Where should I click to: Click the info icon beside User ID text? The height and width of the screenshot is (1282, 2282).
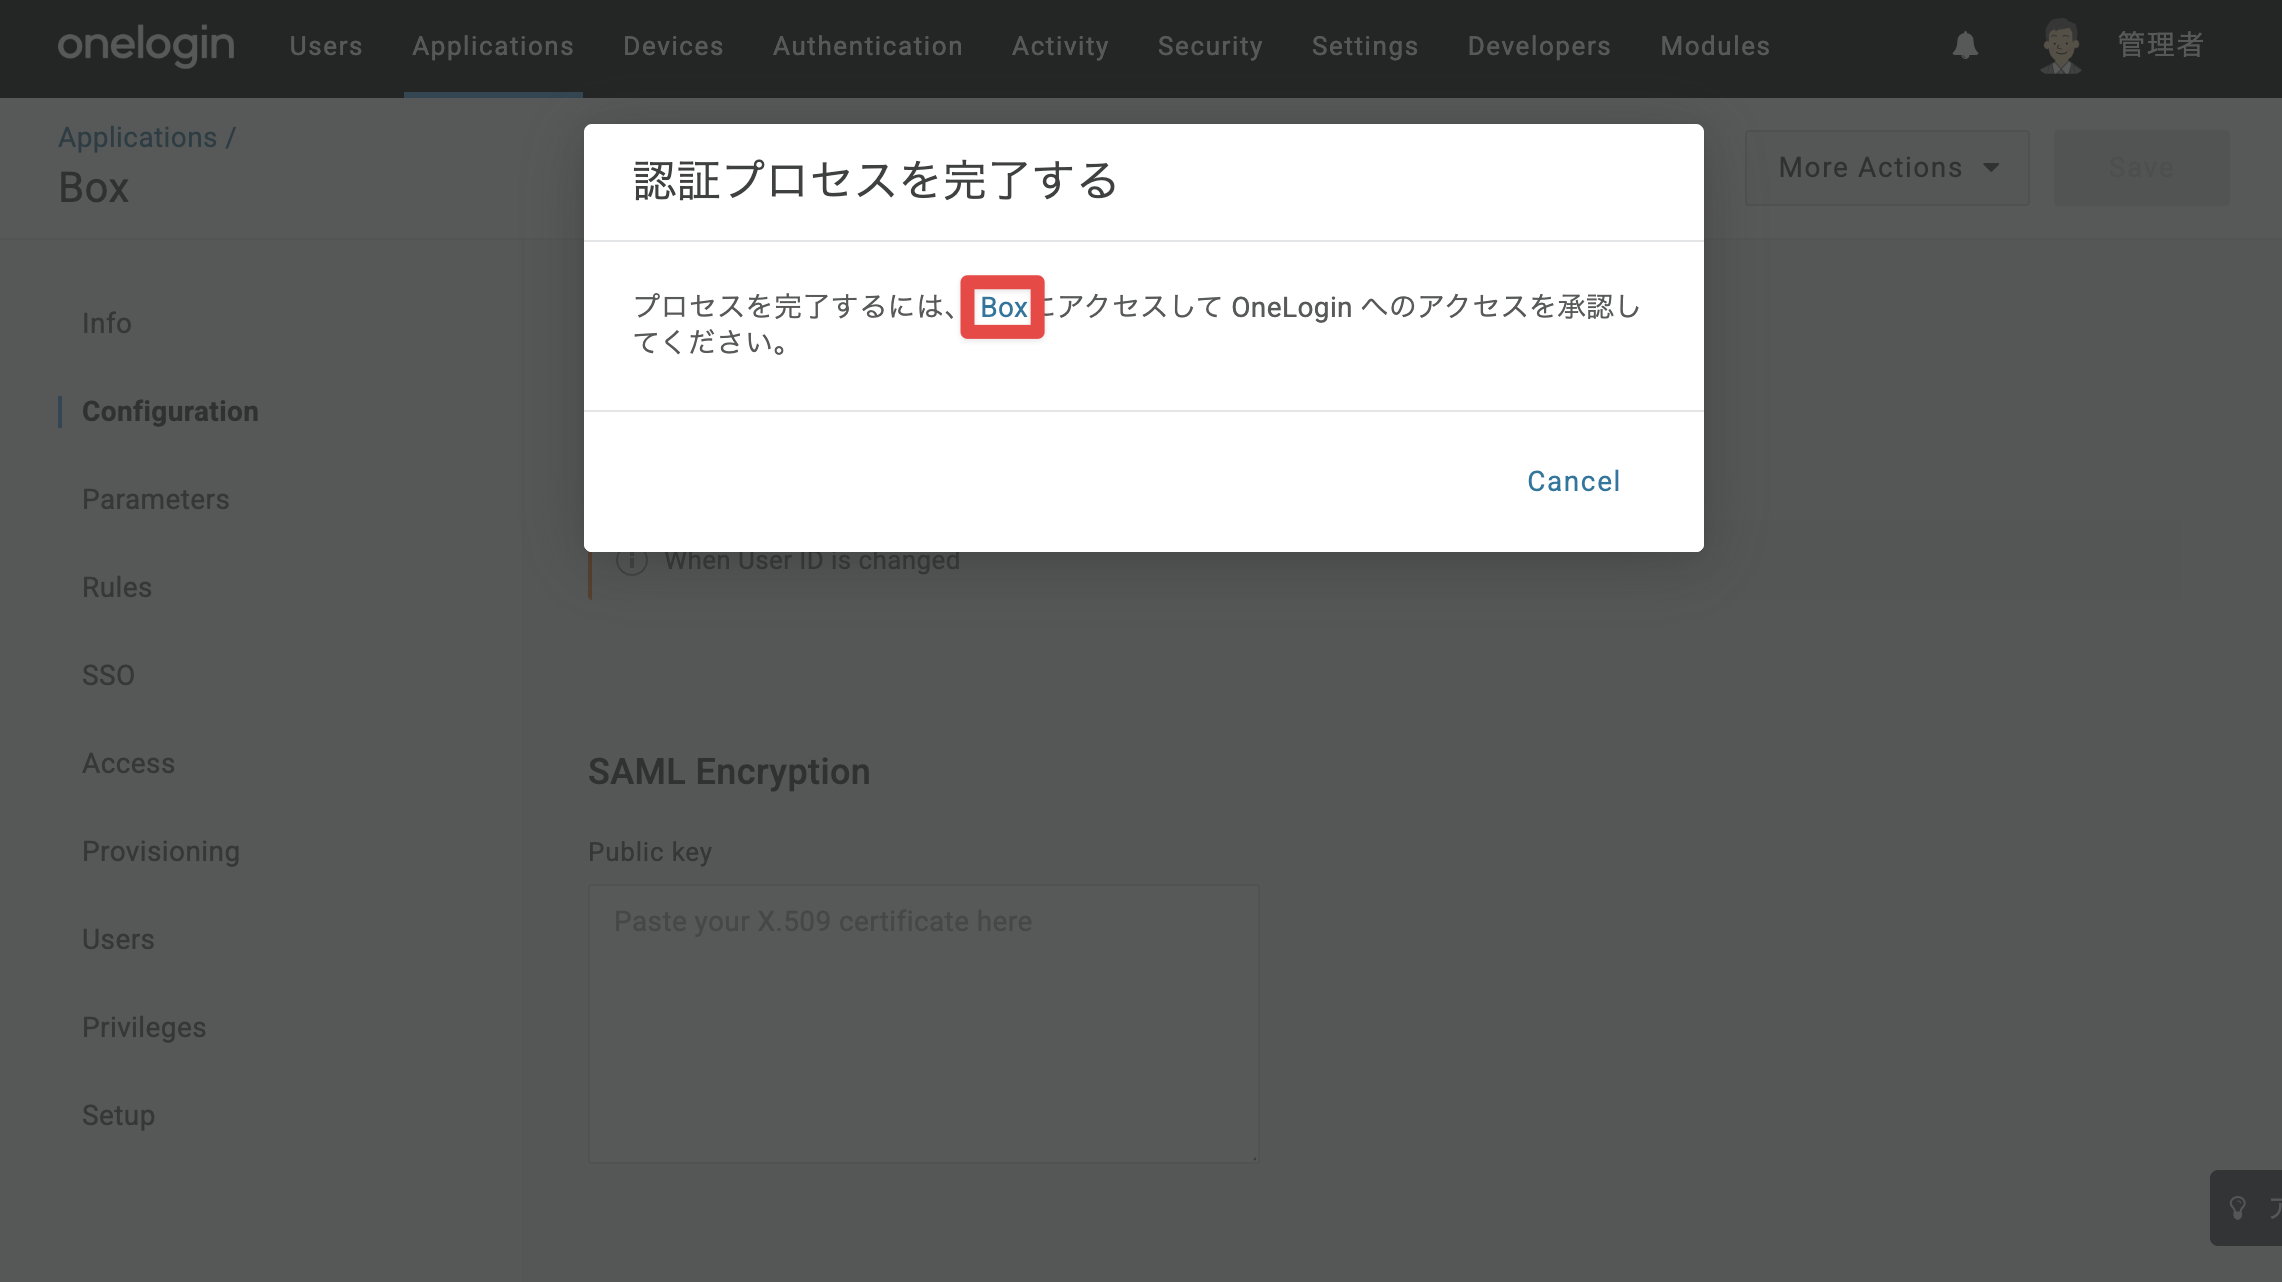pyautogui.click(x=631, y=561)
